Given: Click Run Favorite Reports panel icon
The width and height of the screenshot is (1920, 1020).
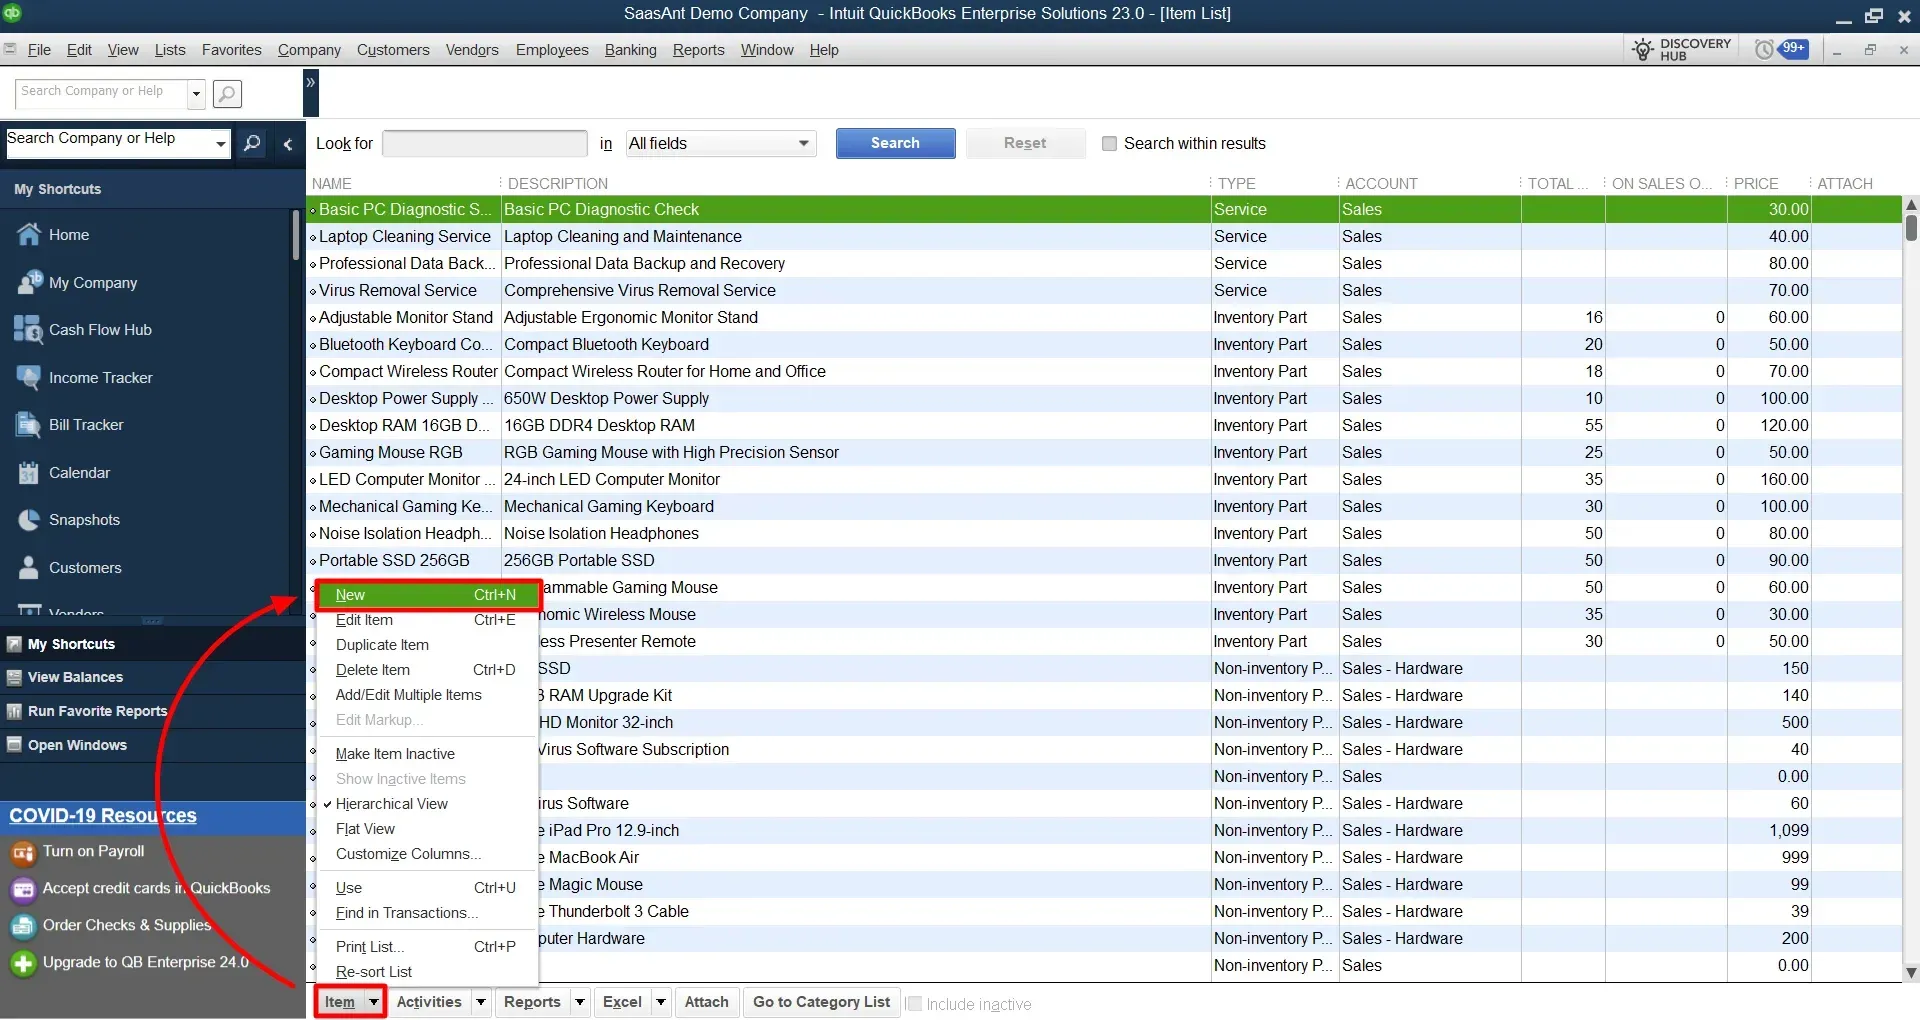Looking at the screenshot, I should pos(14,711).
